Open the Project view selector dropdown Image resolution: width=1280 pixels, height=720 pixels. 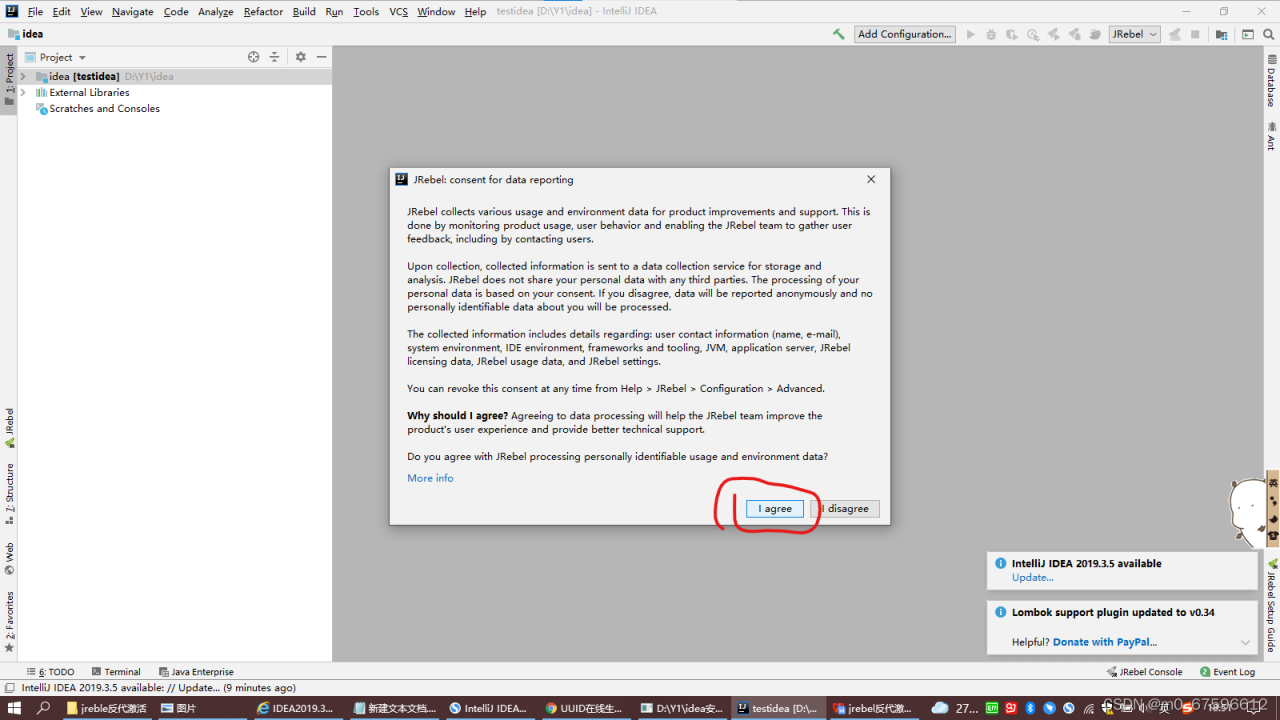(x=56, y=57)
